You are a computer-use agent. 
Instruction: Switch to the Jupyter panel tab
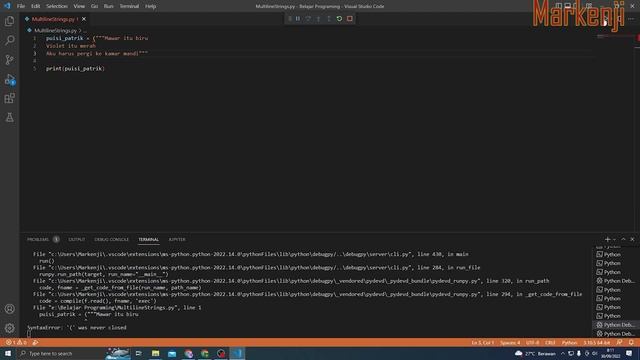(177, 240)
